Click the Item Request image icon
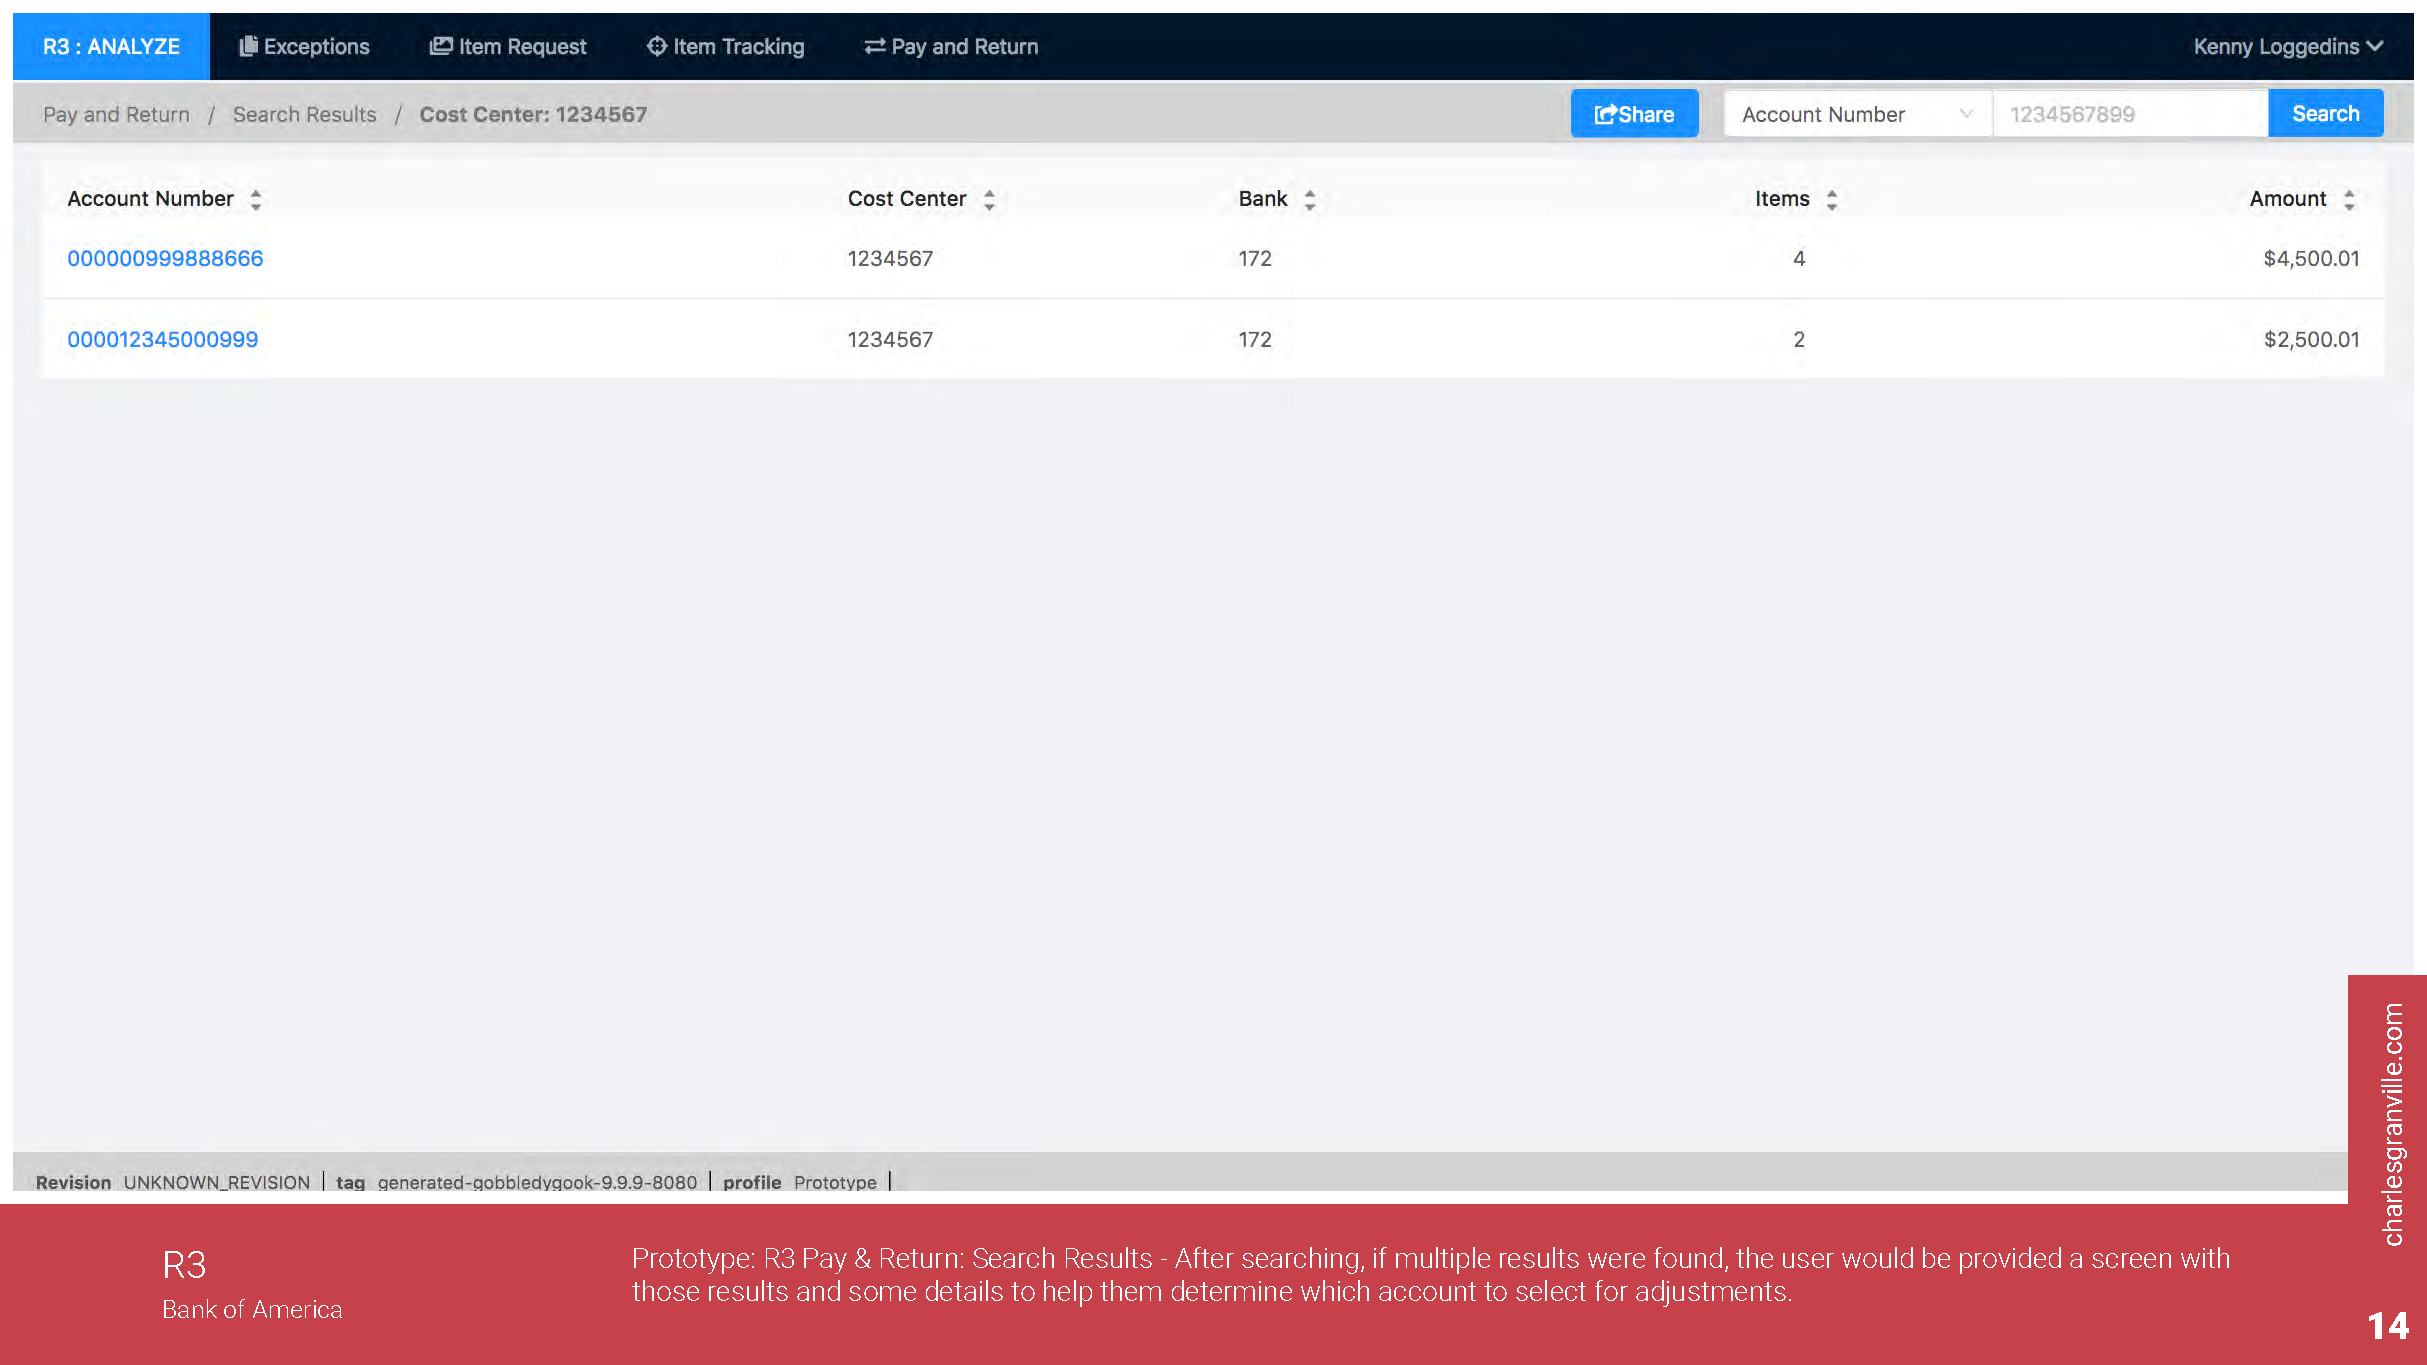Image resolution: width=2427 pixels, height=1365 pixels. pyautogui.click(x=440, y=46)
